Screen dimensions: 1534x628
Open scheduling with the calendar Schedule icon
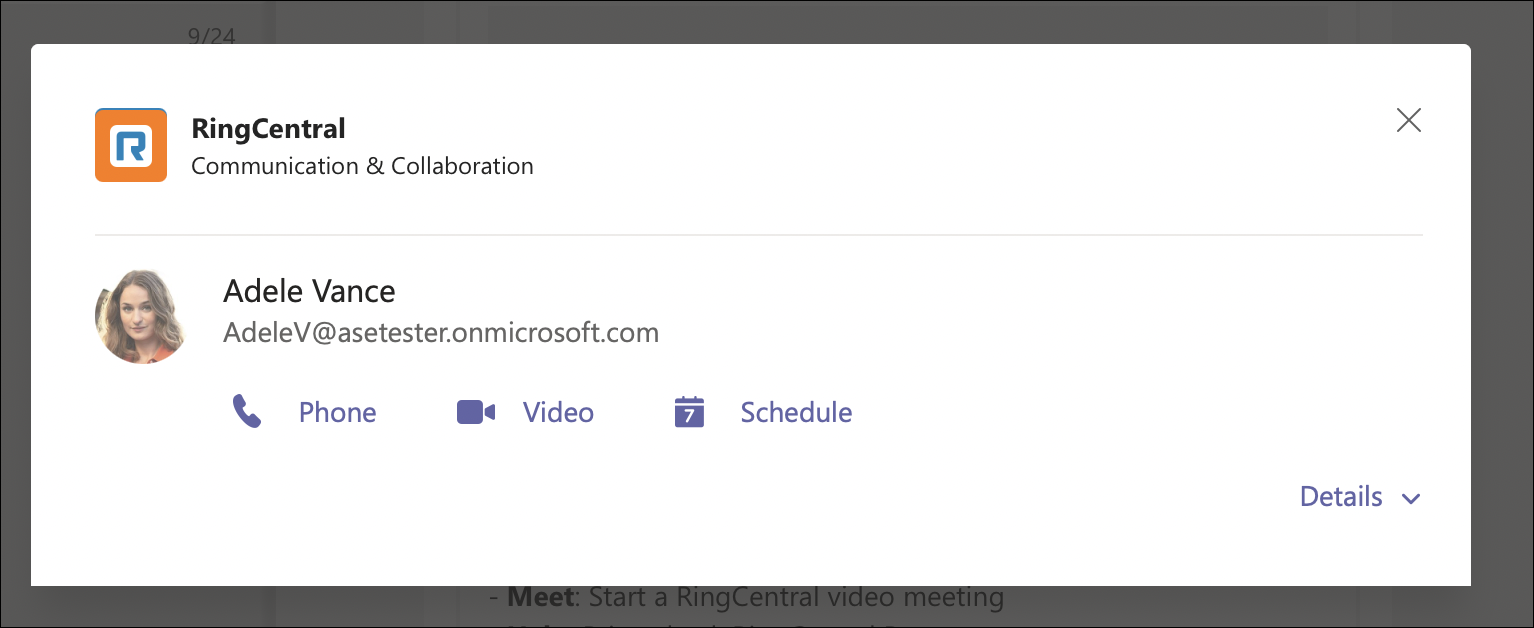point(690,411)
